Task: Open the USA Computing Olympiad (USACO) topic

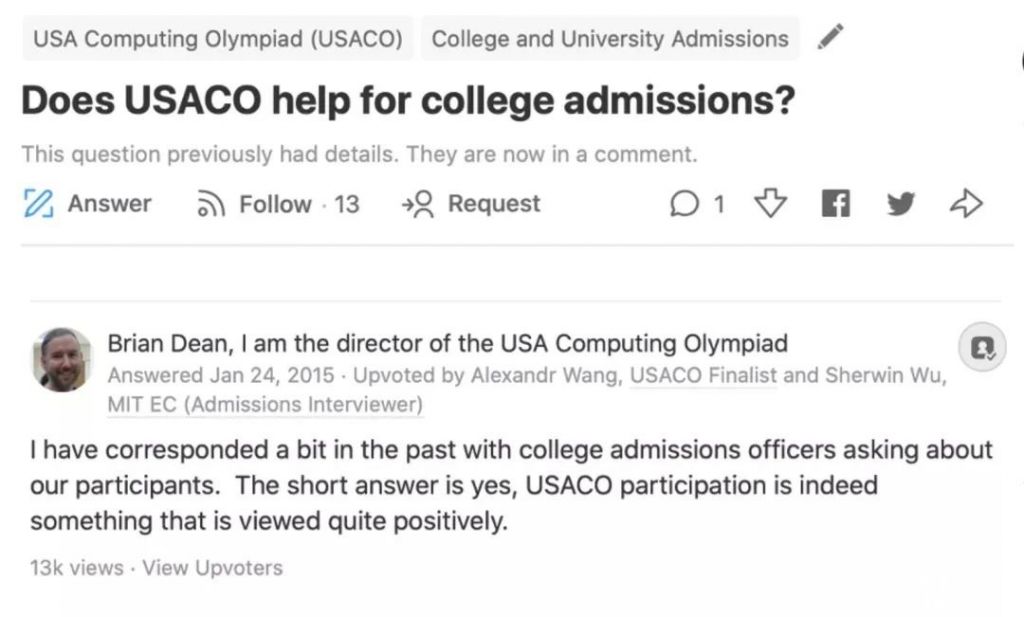Action: click(x=218, y=39)
